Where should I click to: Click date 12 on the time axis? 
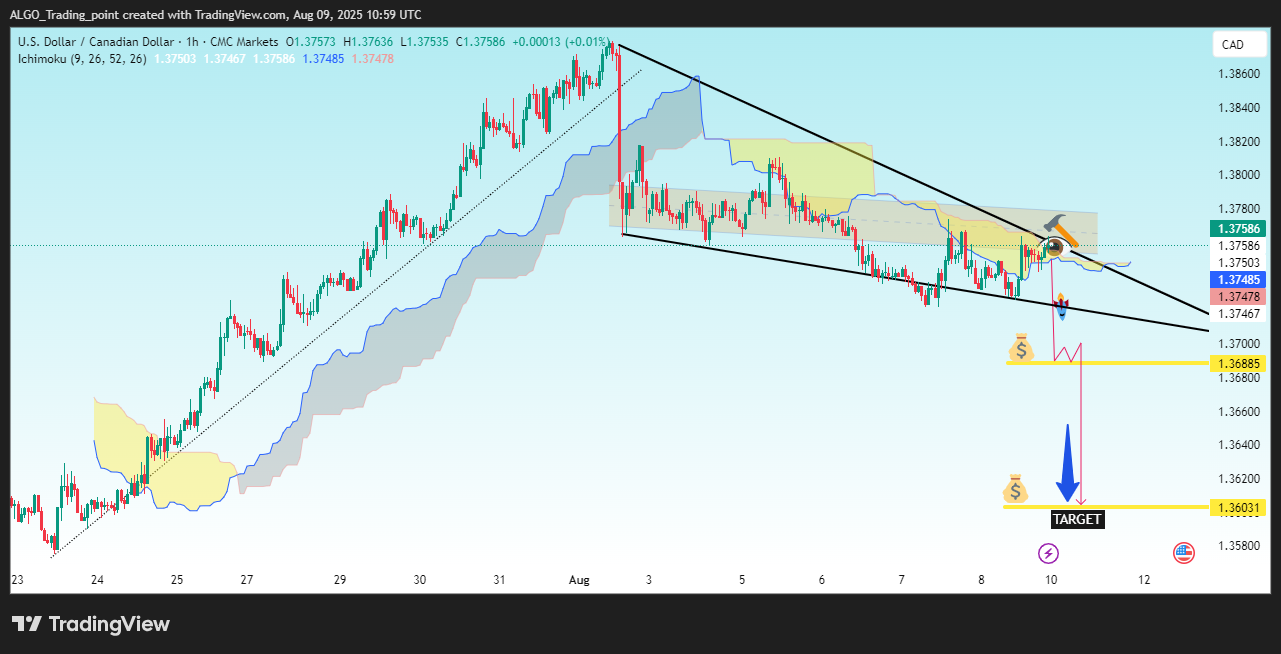(x=1144, y=580)
